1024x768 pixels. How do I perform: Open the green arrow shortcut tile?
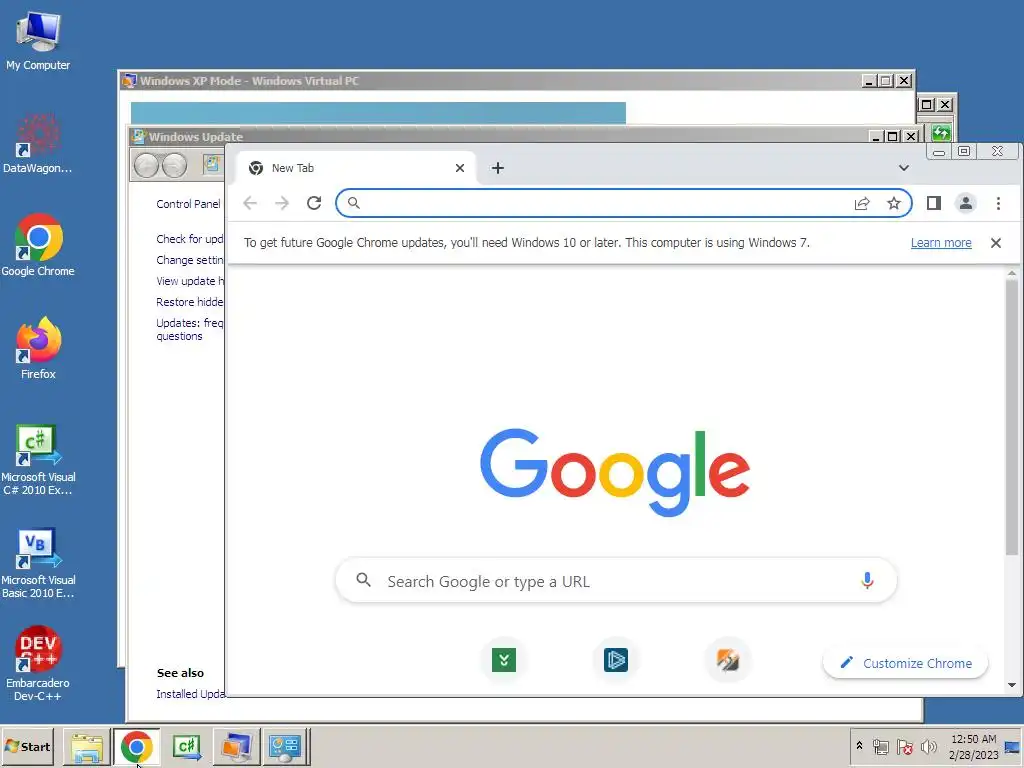(x=504, y=660)
